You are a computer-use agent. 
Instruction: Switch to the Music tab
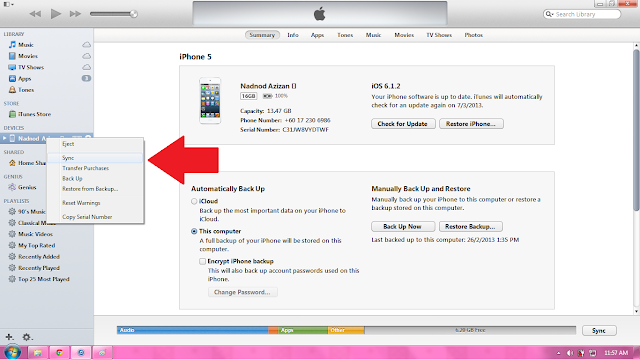coord(373,35)
